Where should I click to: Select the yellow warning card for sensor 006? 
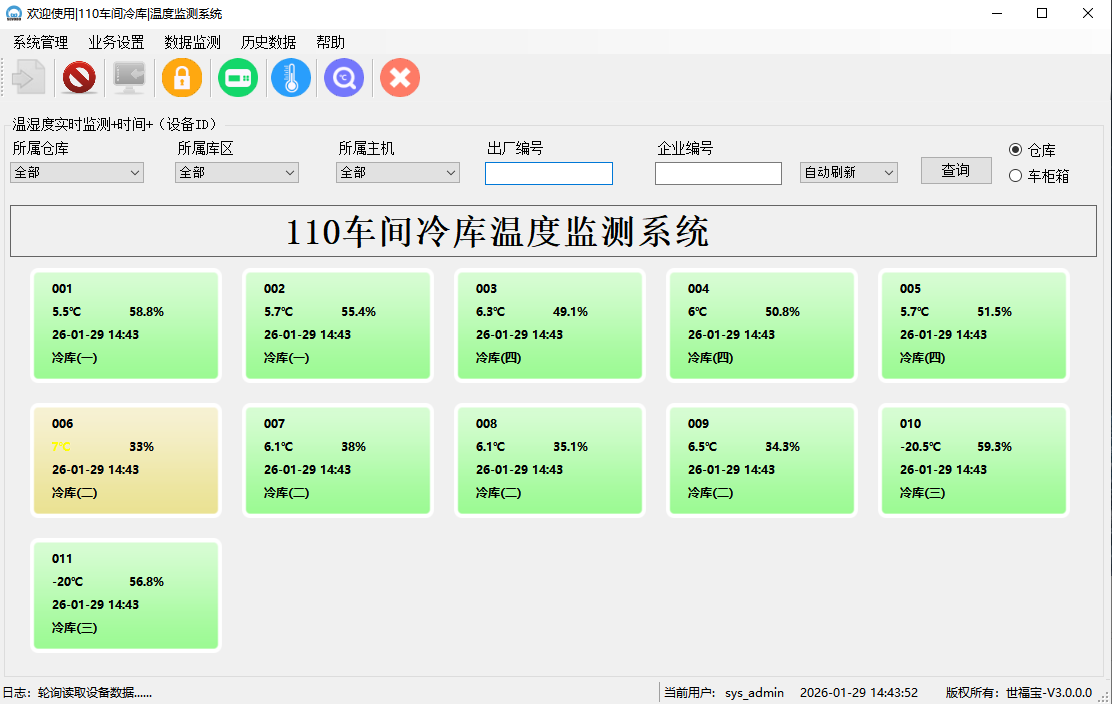click(126, 460)
